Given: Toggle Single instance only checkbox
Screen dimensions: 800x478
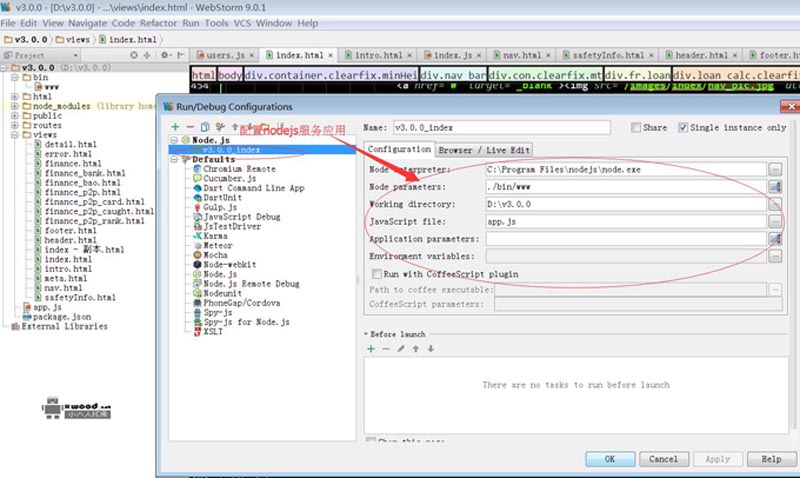Looking at the screenshot, I should (683, 128).
